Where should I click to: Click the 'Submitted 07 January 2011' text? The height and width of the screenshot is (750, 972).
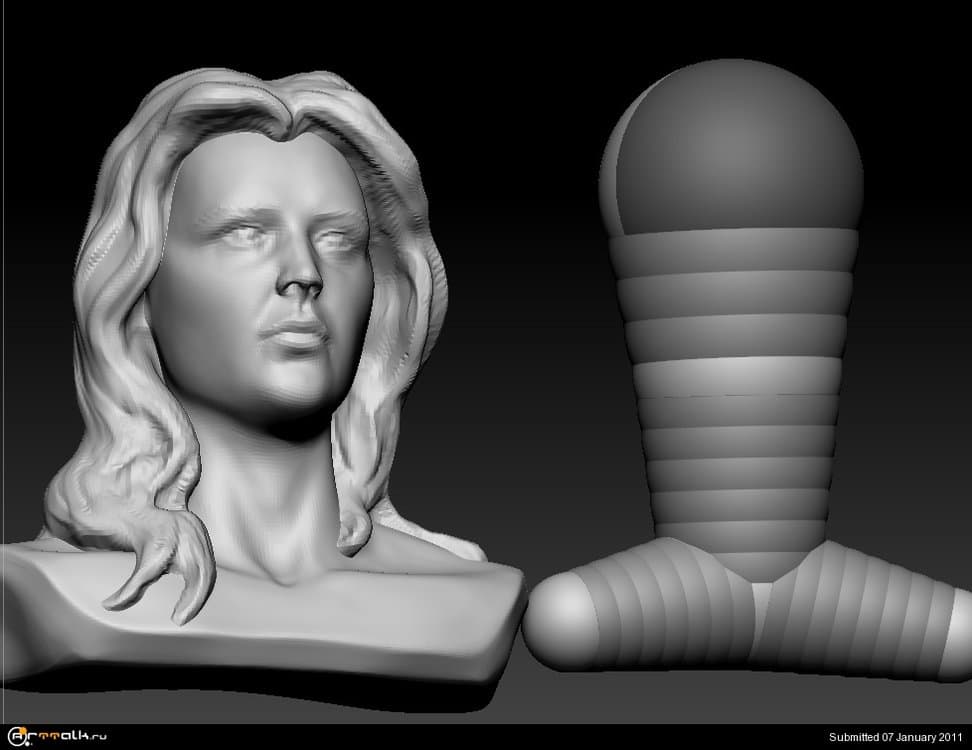point(895,738)
